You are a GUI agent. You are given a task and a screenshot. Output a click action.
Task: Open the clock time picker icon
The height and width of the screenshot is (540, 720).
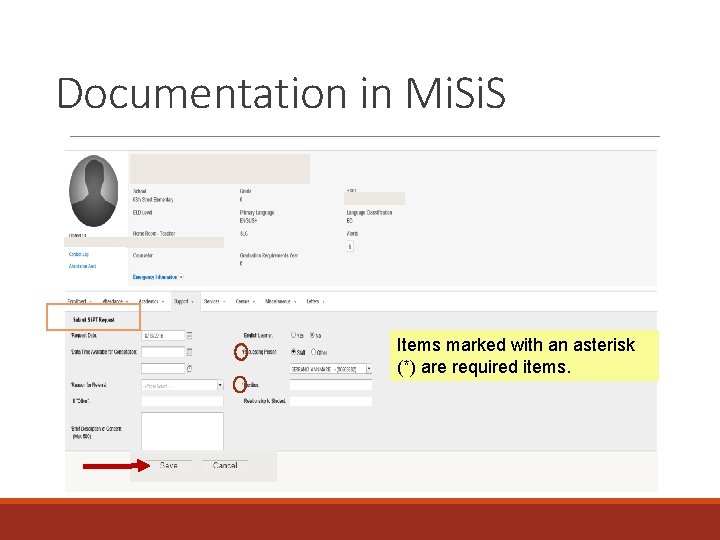point(189,368)
